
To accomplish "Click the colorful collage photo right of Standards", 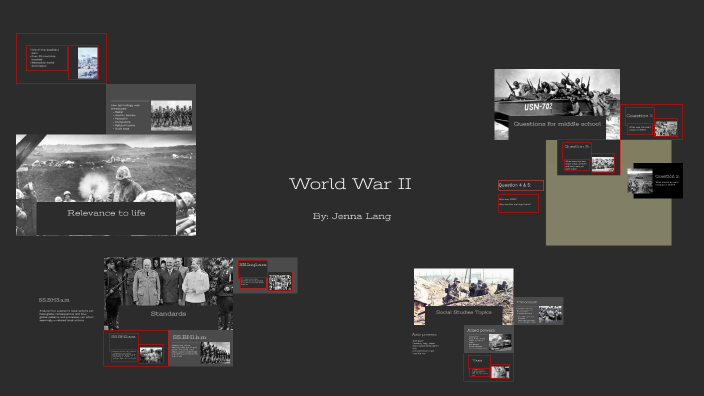I will click(x=280, y=282).
